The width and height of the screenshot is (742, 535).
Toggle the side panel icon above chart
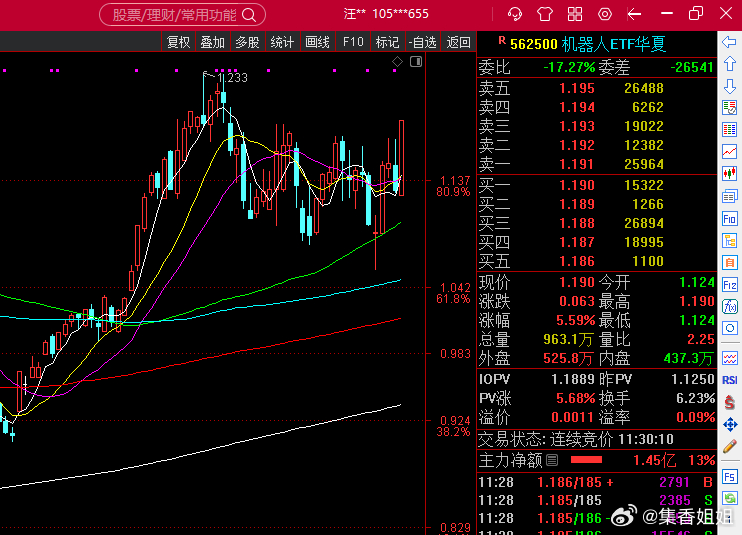pyautogui.click(x=416, y=61)
